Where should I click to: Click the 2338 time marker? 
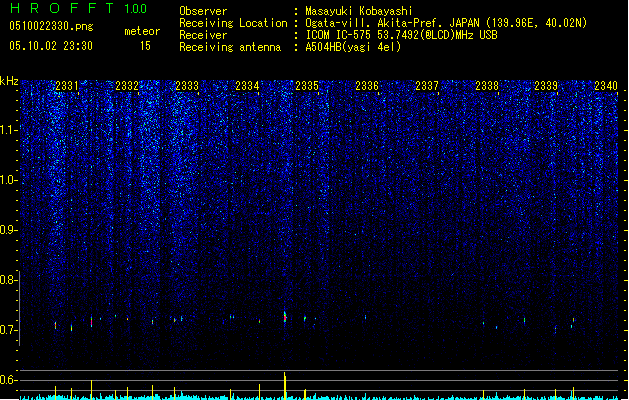tap(487, 86)
